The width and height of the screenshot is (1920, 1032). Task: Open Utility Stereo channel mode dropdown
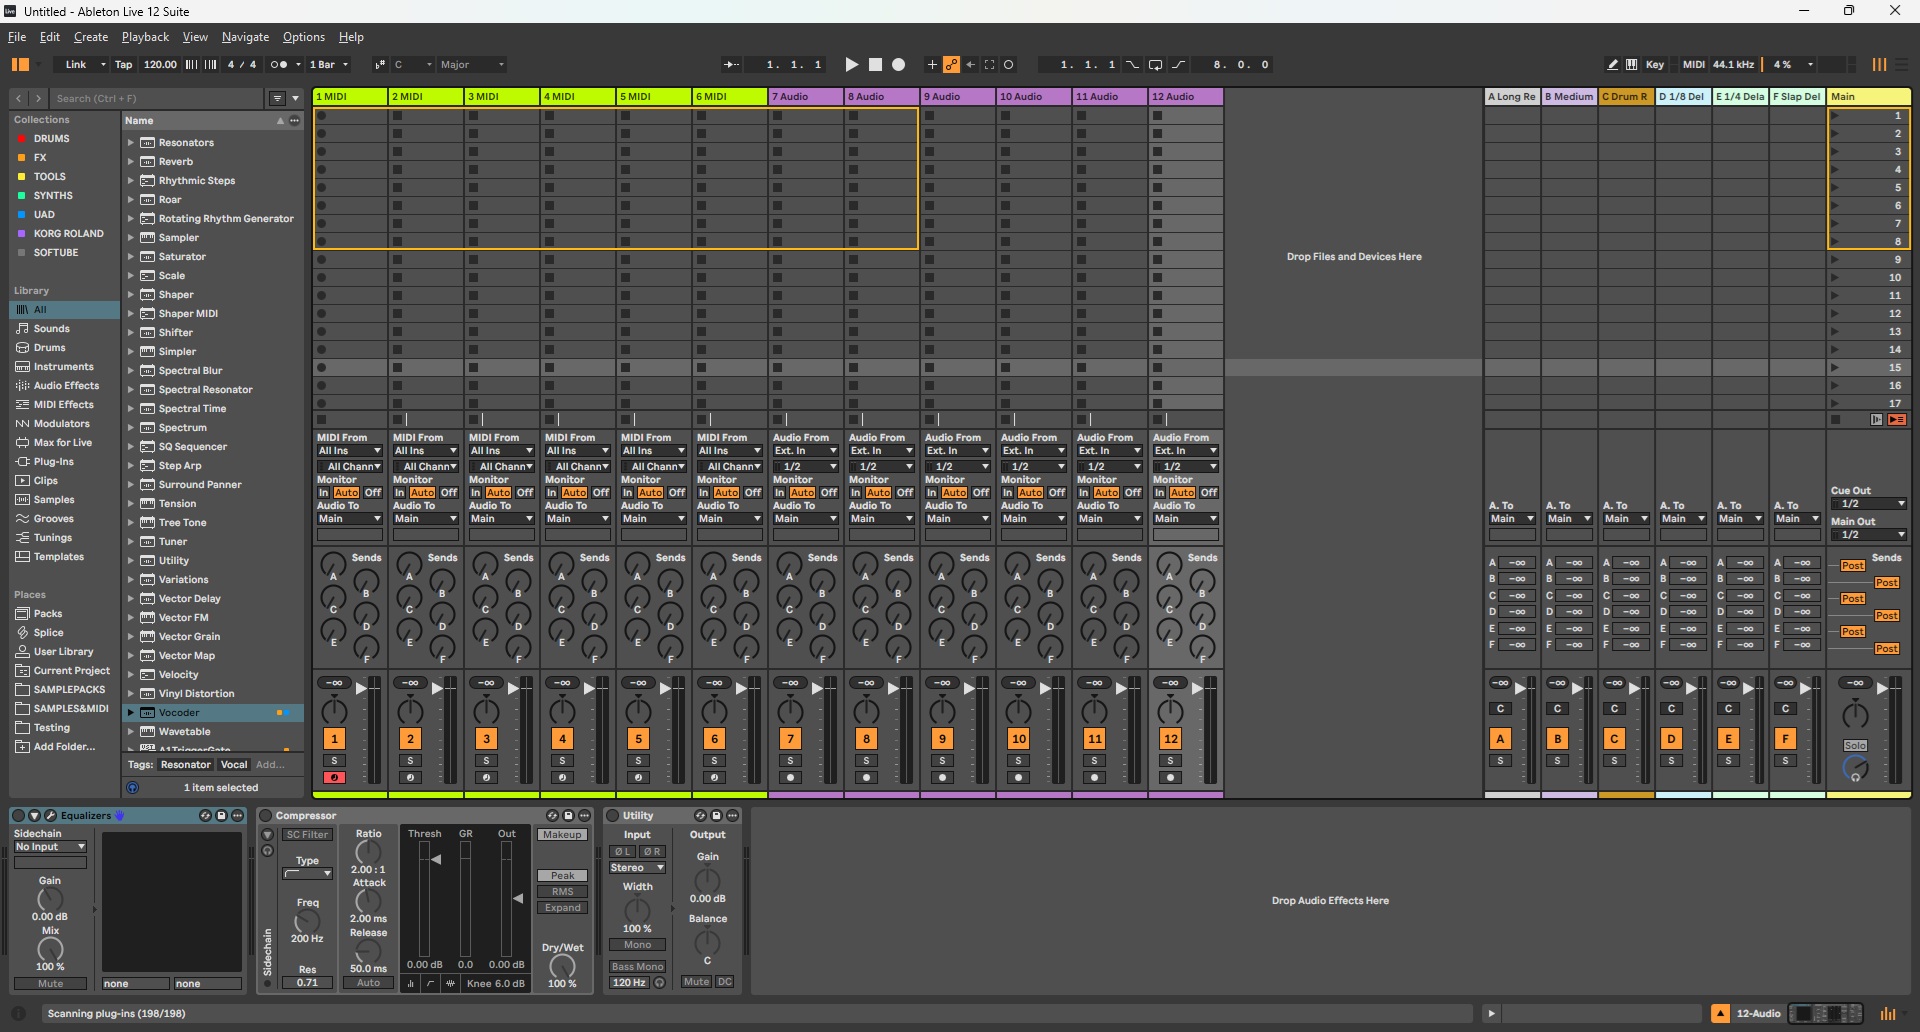click(x=638, y=867)
